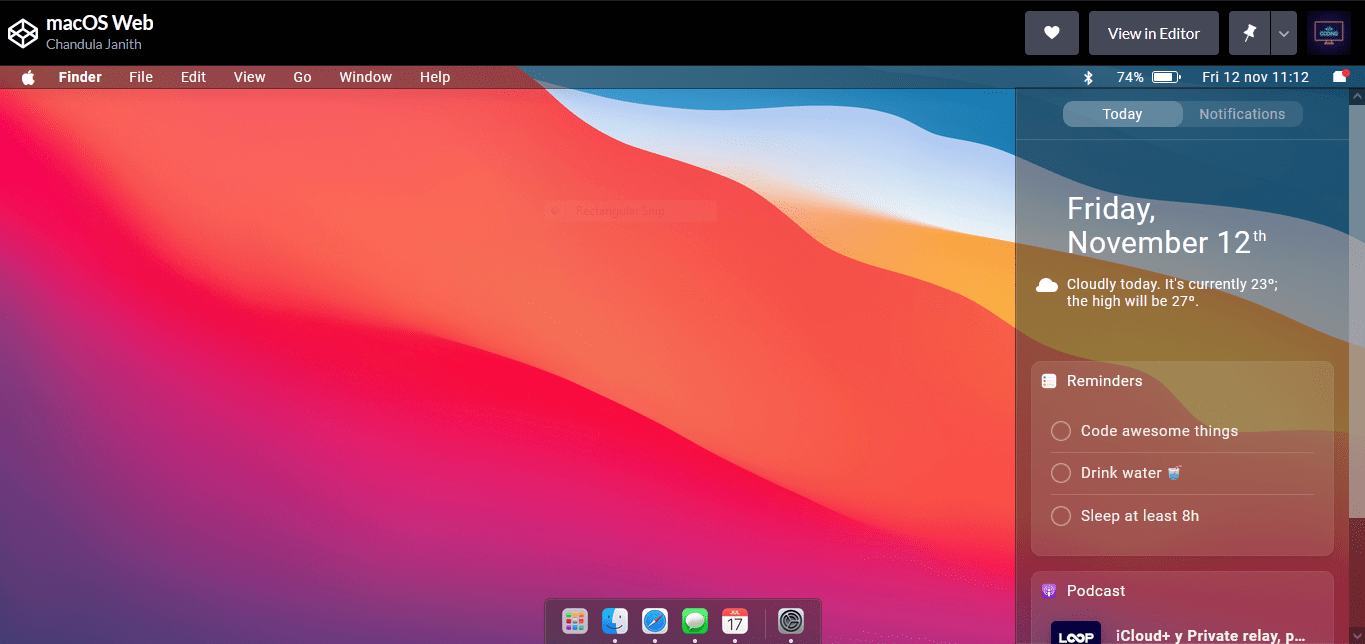1365x644 pixels.
Task: Pin this pen with the pushpin icon
Action: point(1249,33)
